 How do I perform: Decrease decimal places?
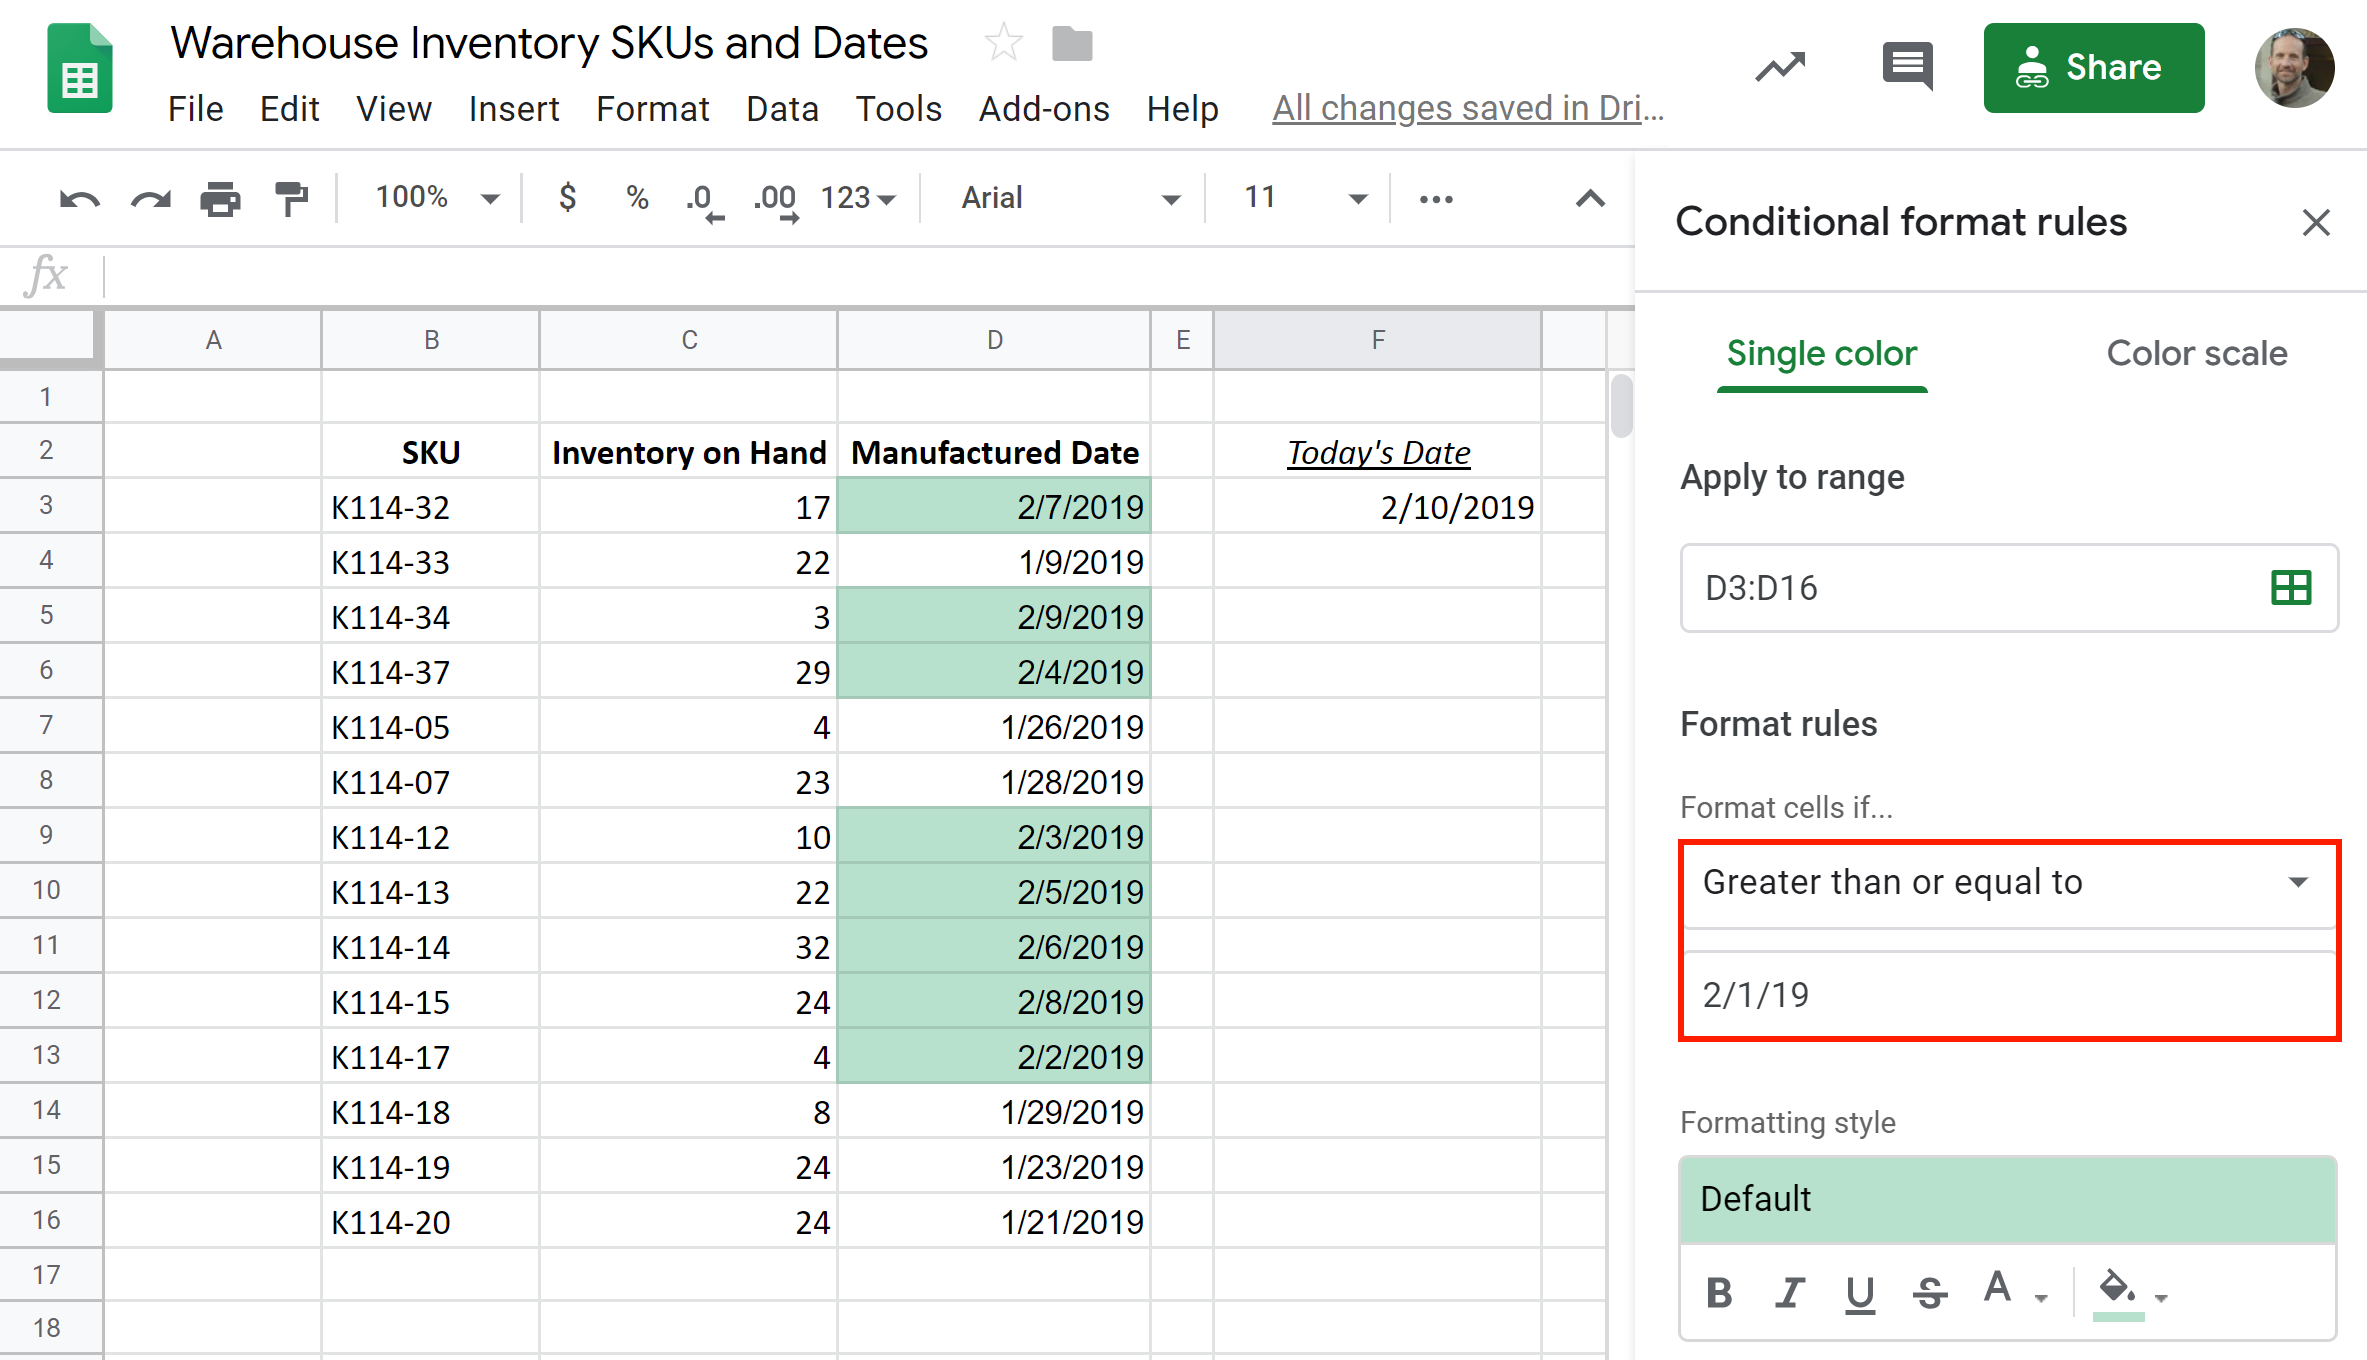704,201
